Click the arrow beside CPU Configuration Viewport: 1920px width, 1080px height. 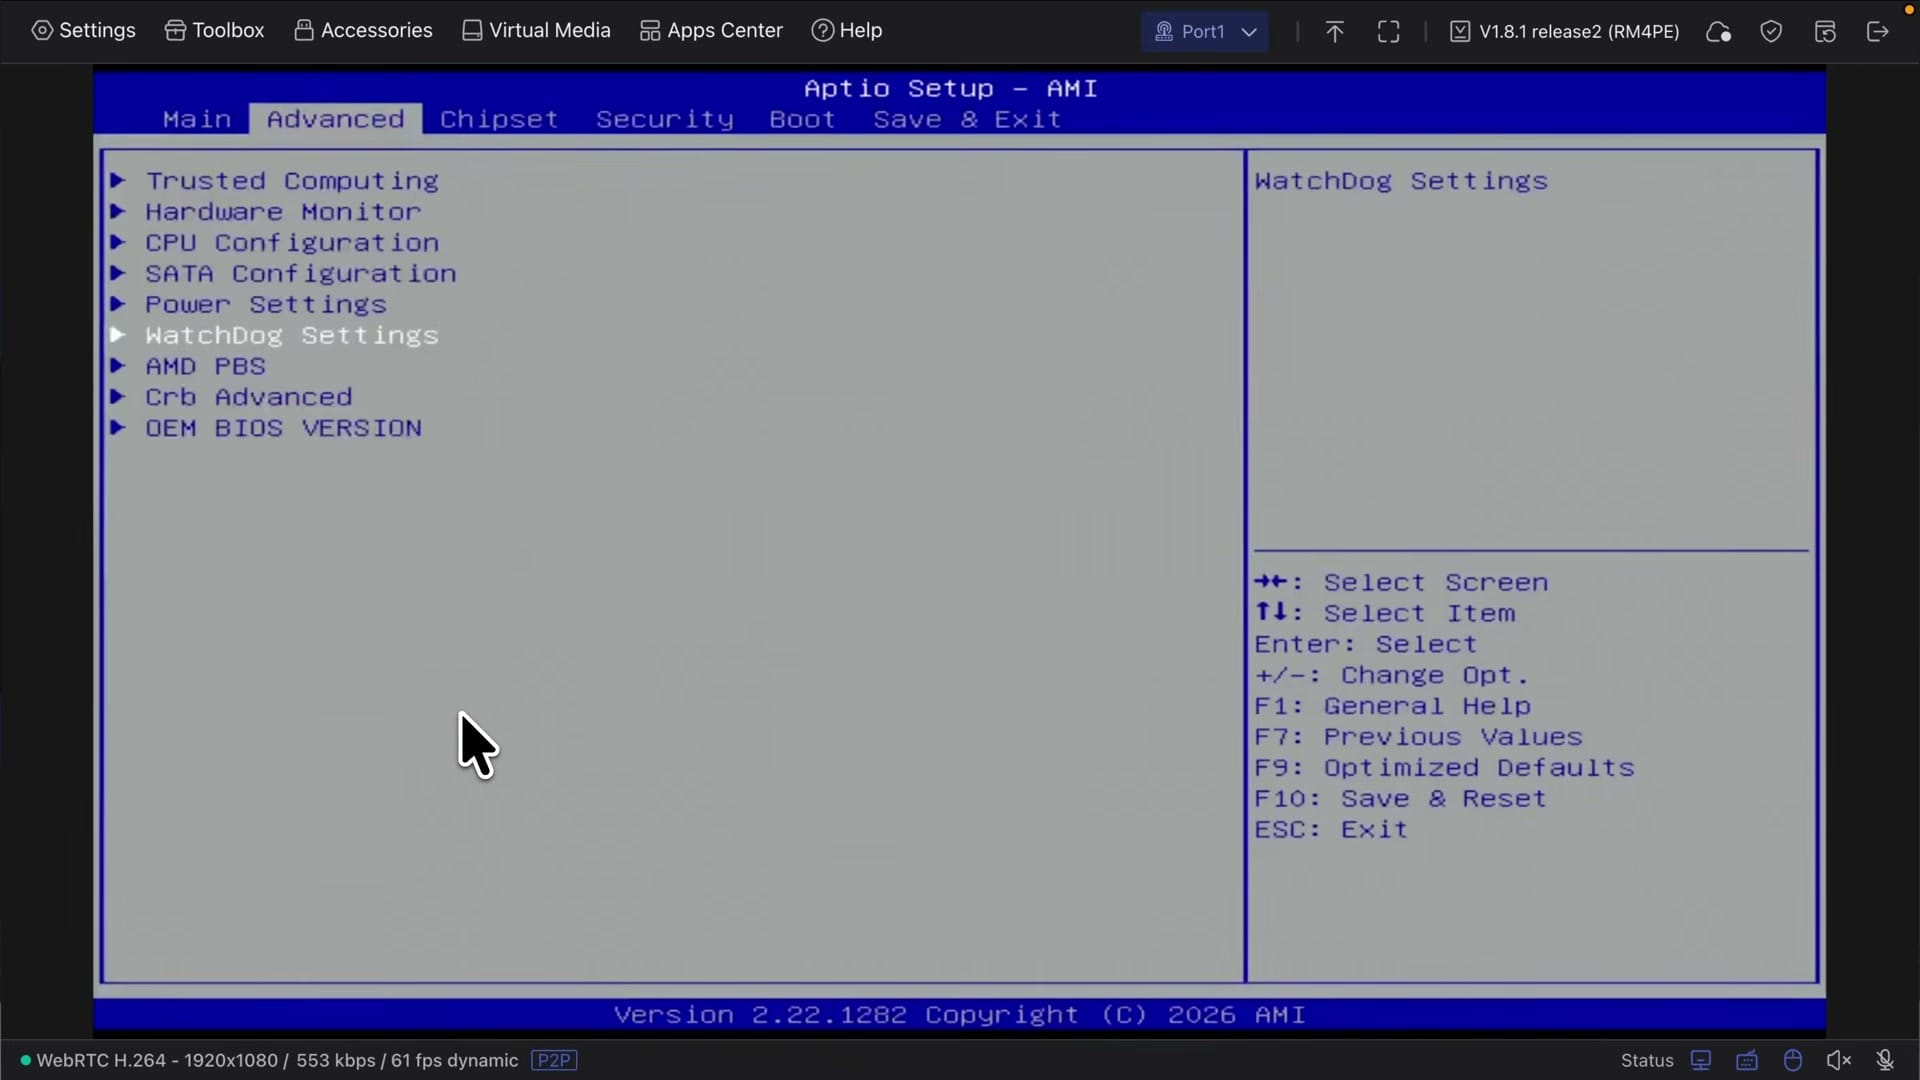(117, 242)
